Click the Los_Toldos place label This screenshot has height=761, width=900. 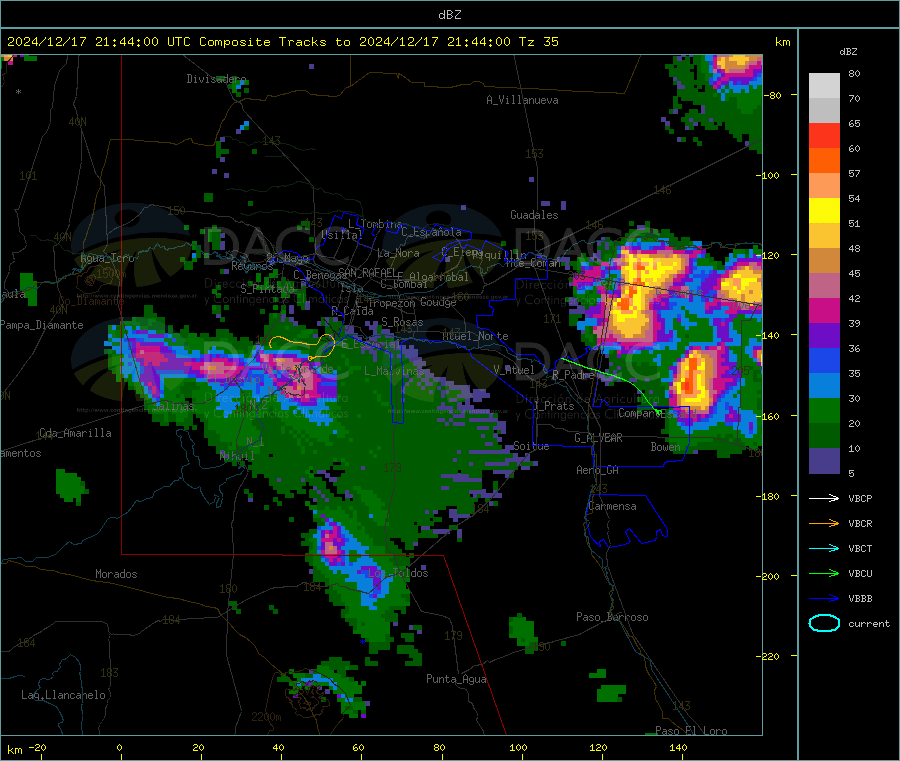pos(398,573)
